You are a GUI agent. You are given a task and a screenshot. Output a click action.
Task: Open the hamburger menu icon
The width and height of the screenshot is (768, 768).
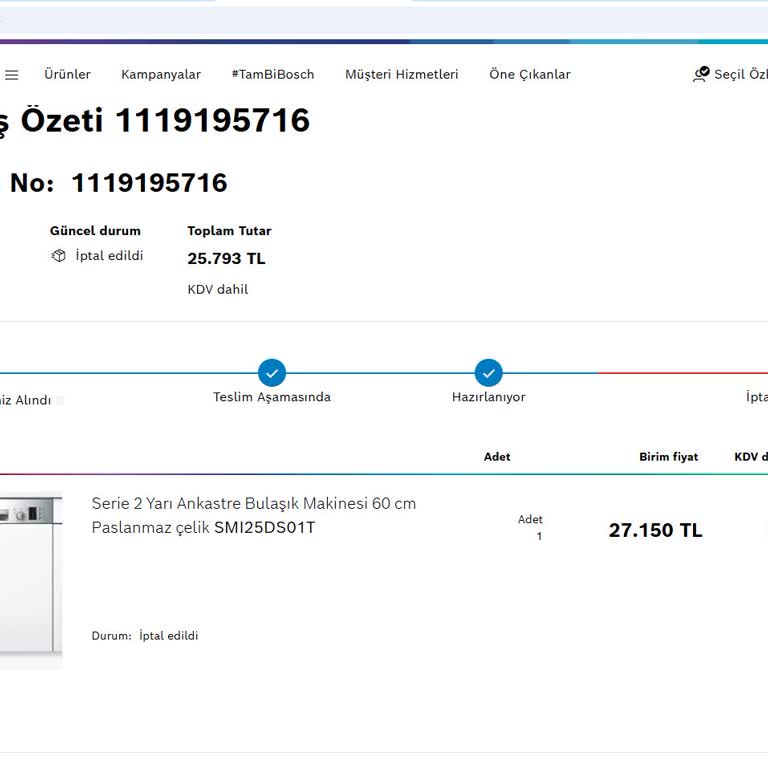(11, 75)
